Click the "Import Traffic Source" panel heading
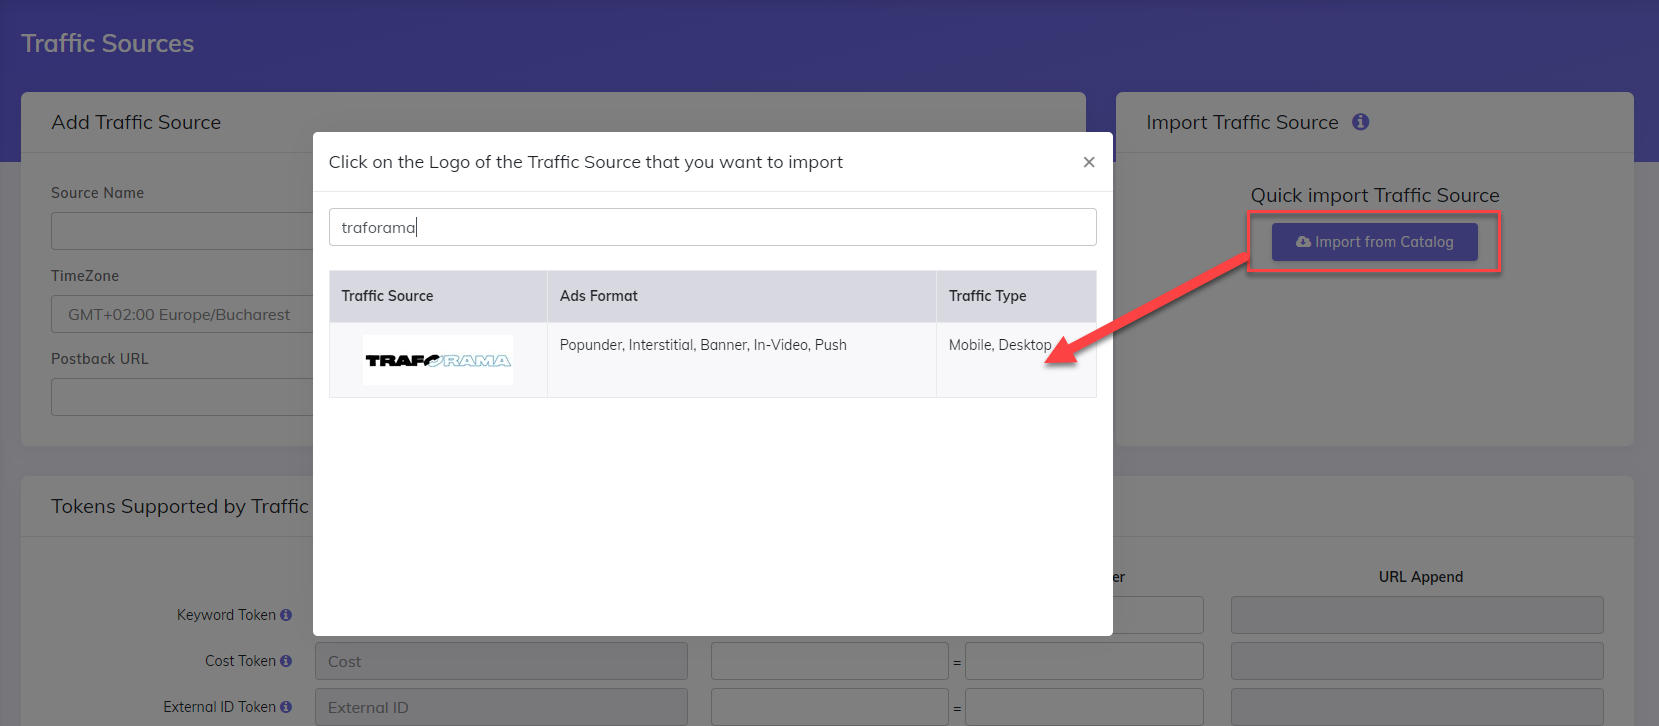 pos(1242,122)
